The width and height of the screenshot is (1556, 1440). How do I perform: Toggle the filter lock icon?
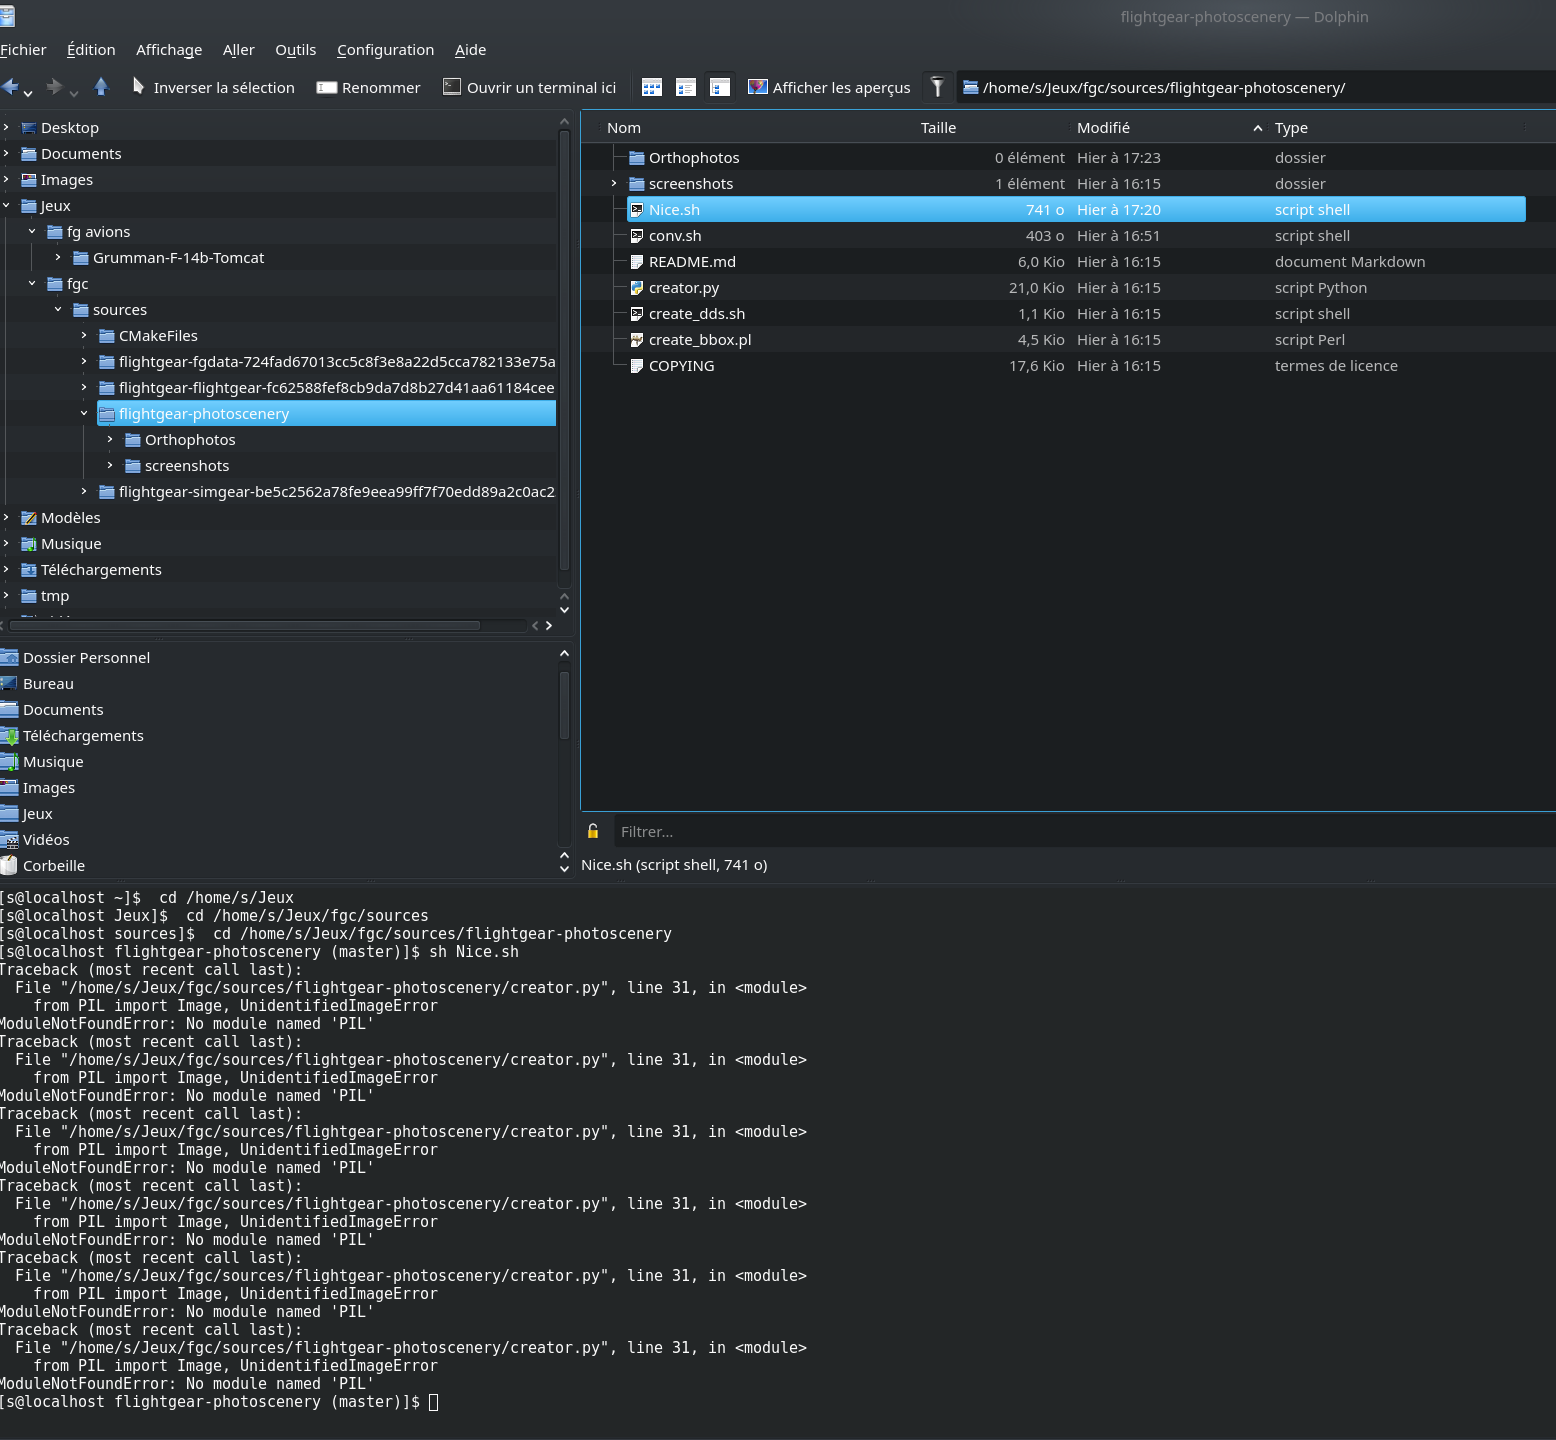pyautogui.click(x=593, y=832)
